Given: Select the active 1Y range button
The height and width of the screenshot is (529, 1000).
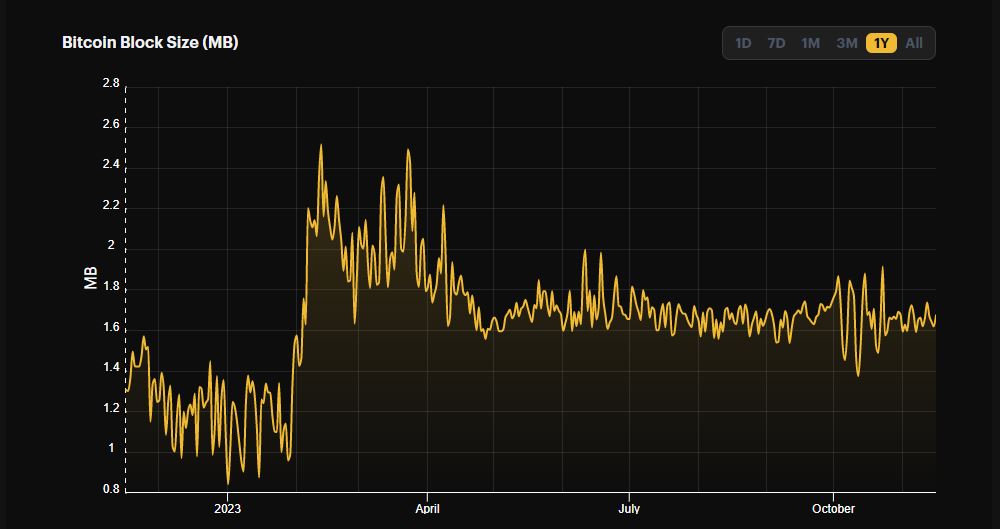Looking at the screenshot, I should (881, 43).
